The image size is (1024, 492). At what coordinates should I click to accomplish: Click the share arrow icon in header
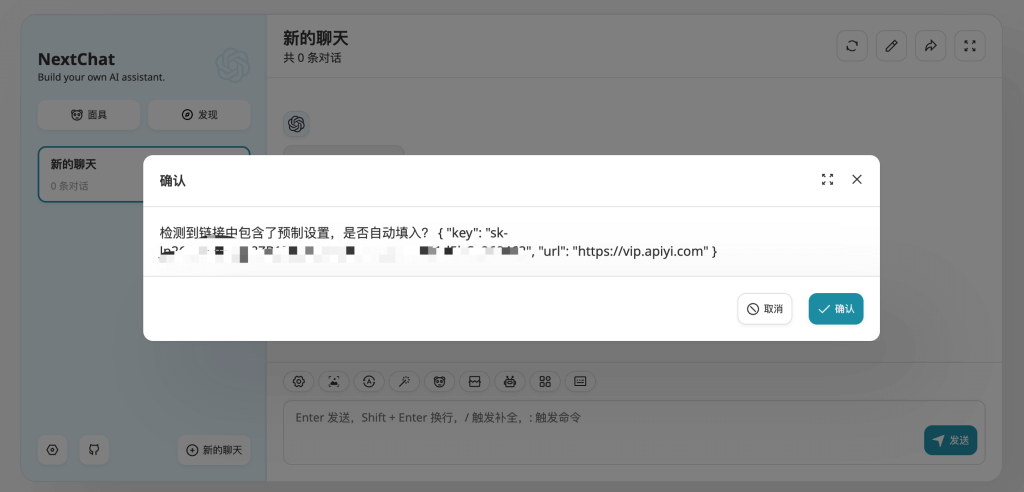(x=930, y=46)
